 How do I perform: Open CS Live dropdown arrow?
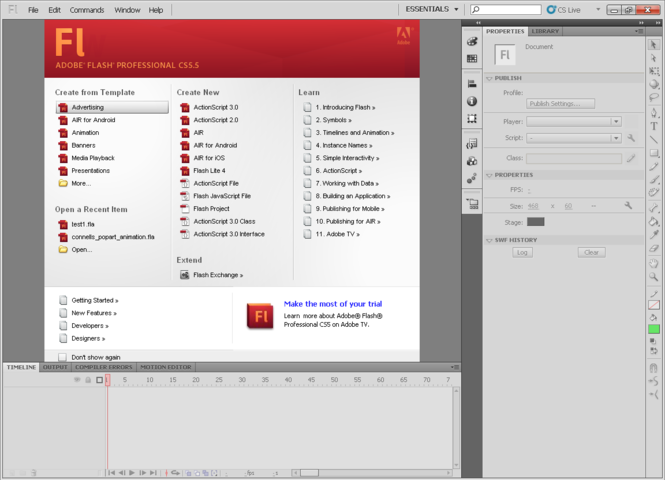pos(598,9)
